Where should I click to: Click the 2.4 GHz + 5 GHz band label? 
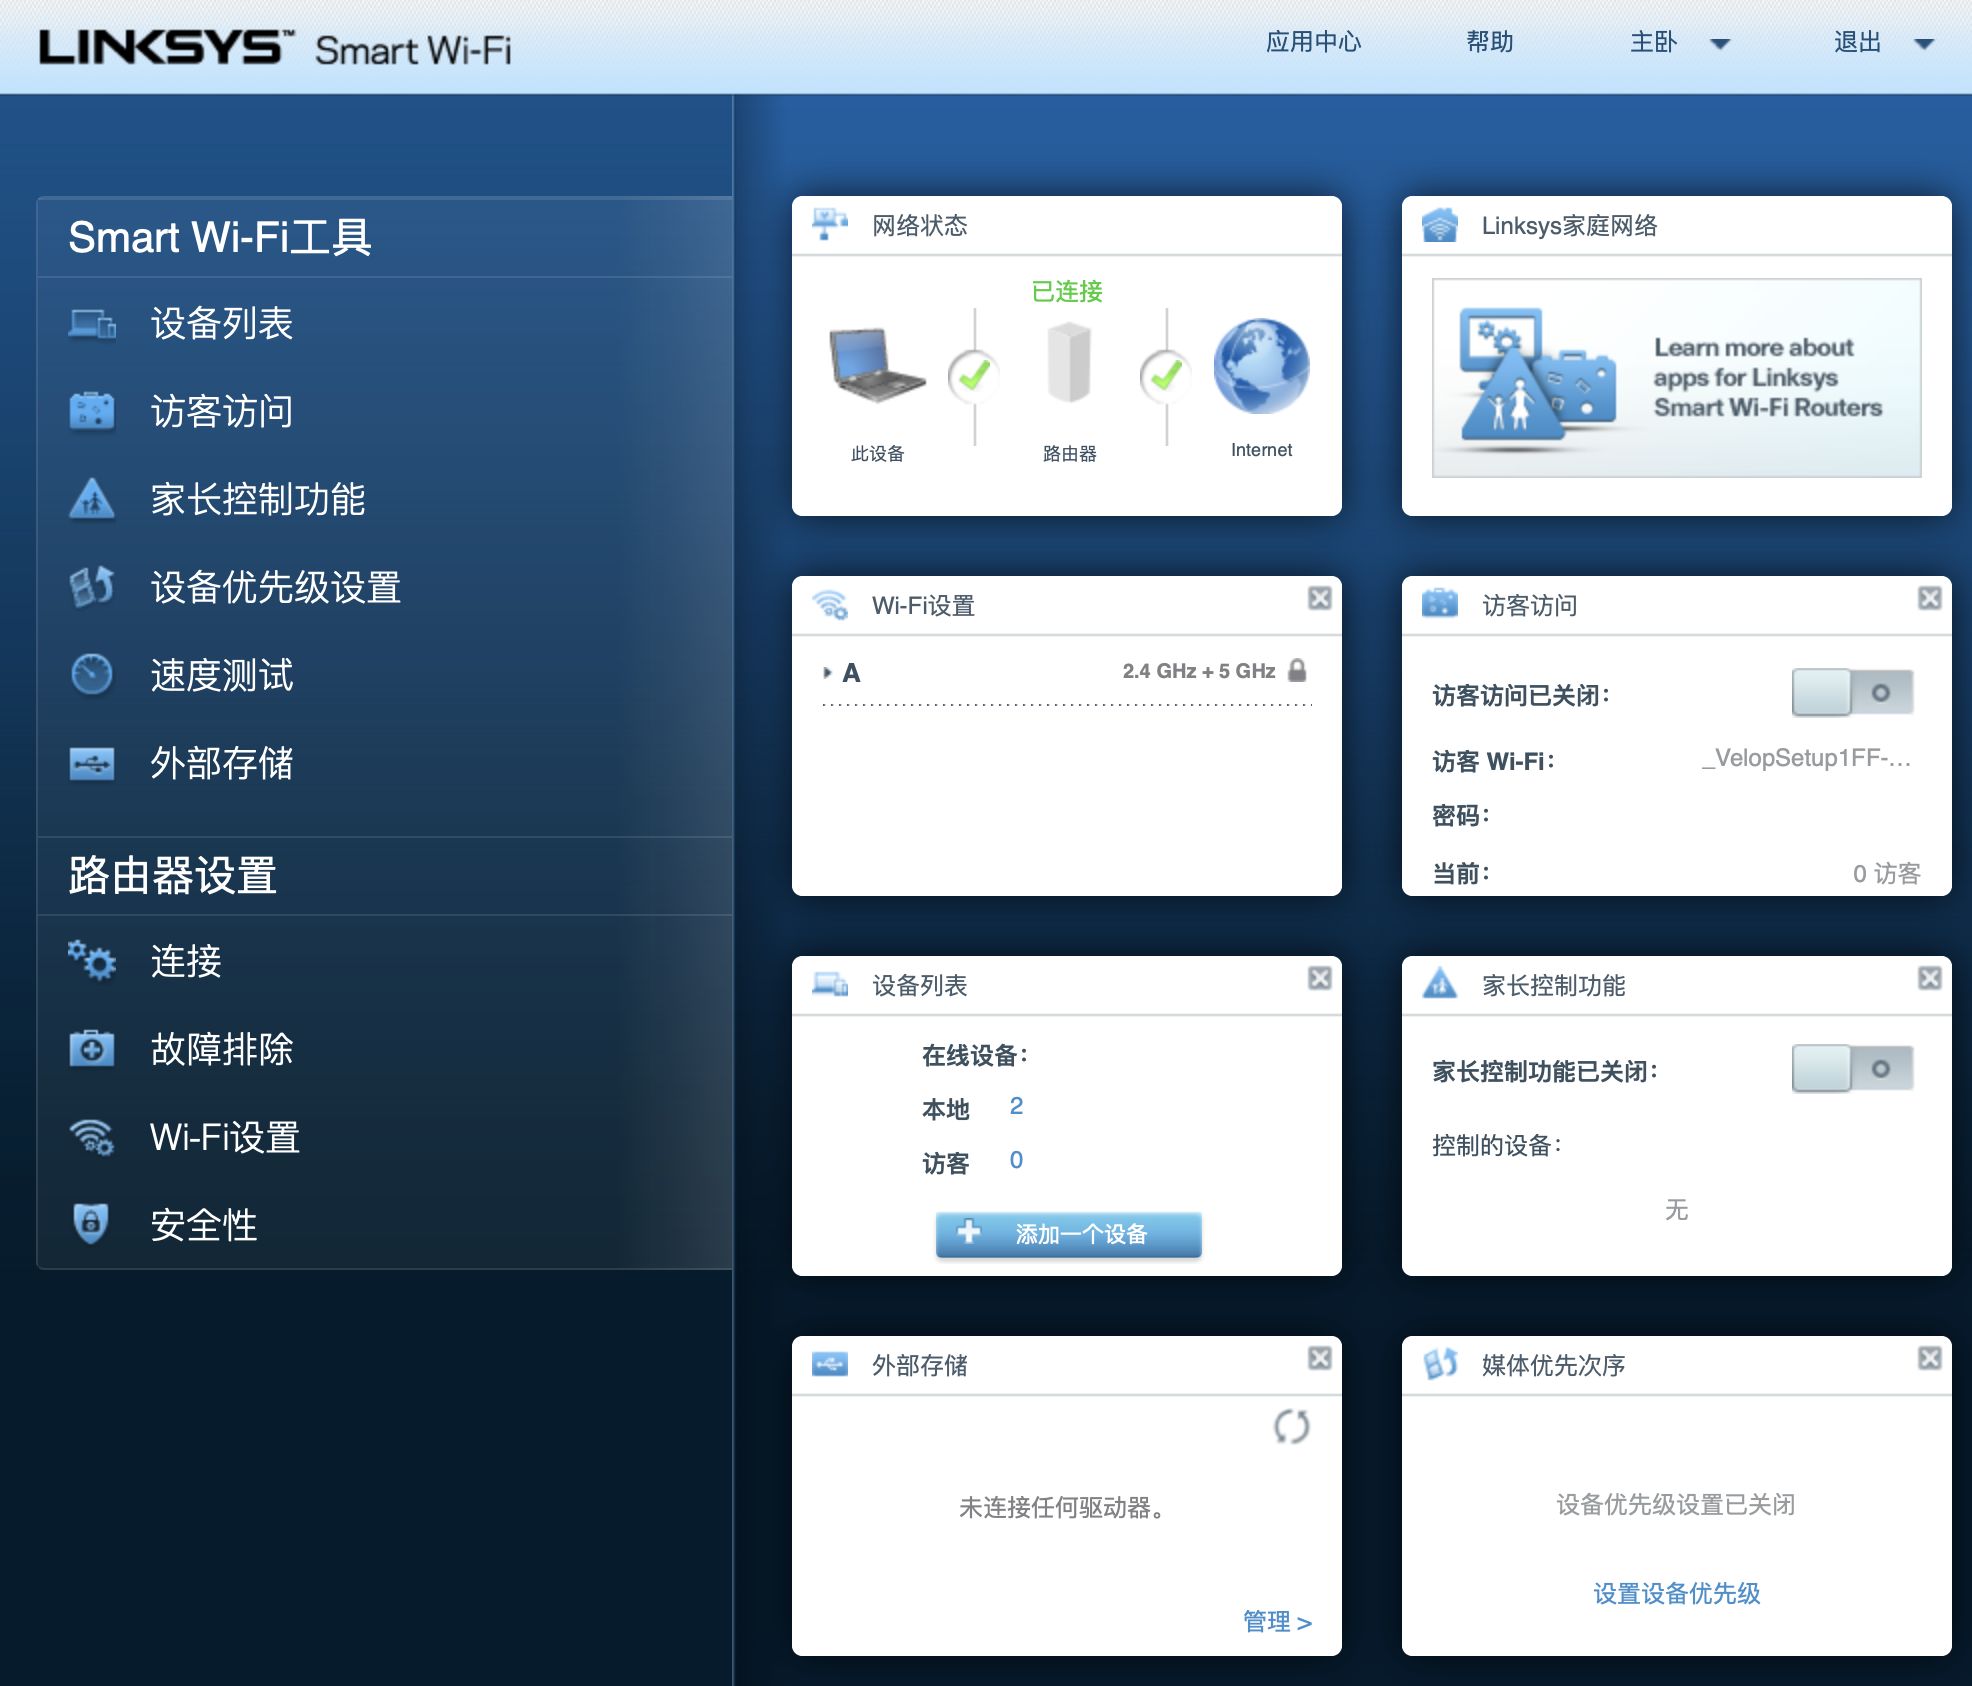(x=1198, y=671)
